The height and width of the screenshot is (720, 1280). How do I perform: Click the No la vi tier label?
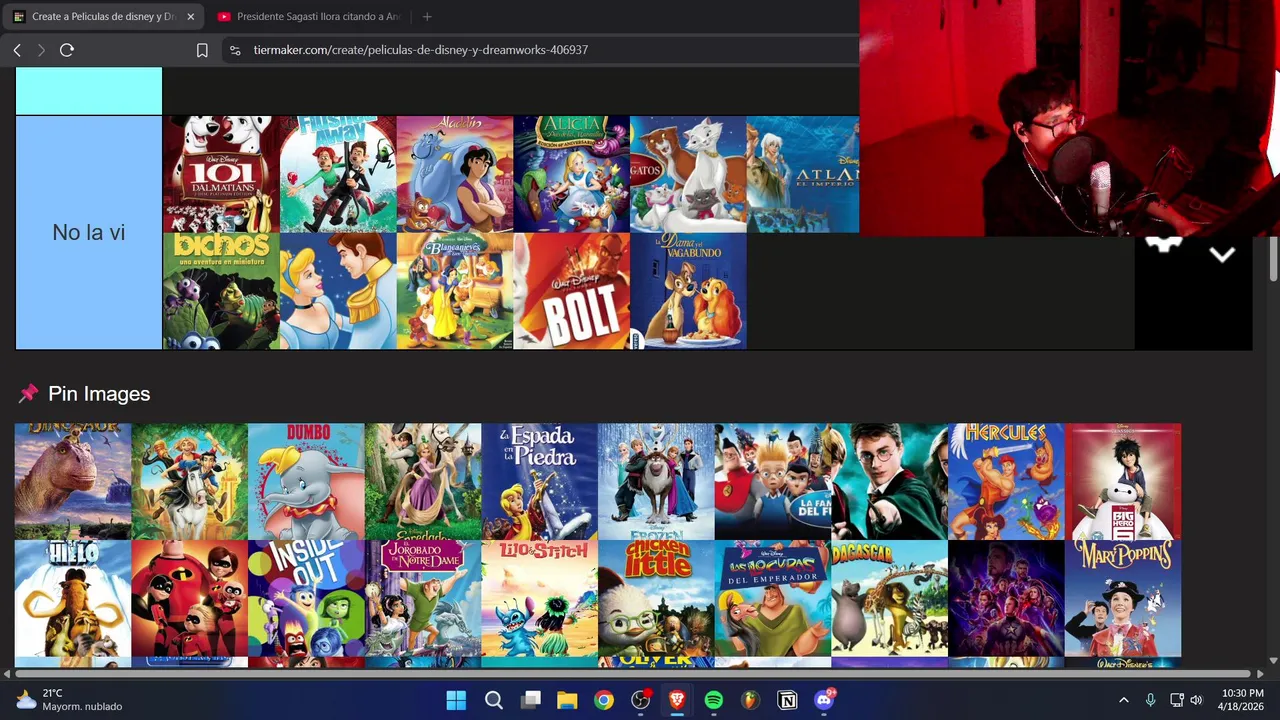tap(89, 232)
